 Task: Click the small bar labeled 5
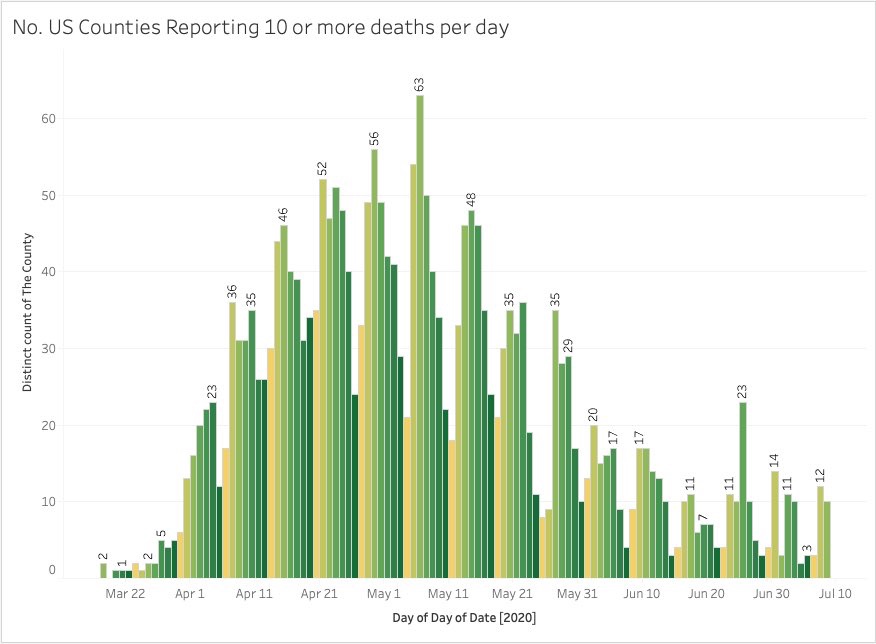162,559
